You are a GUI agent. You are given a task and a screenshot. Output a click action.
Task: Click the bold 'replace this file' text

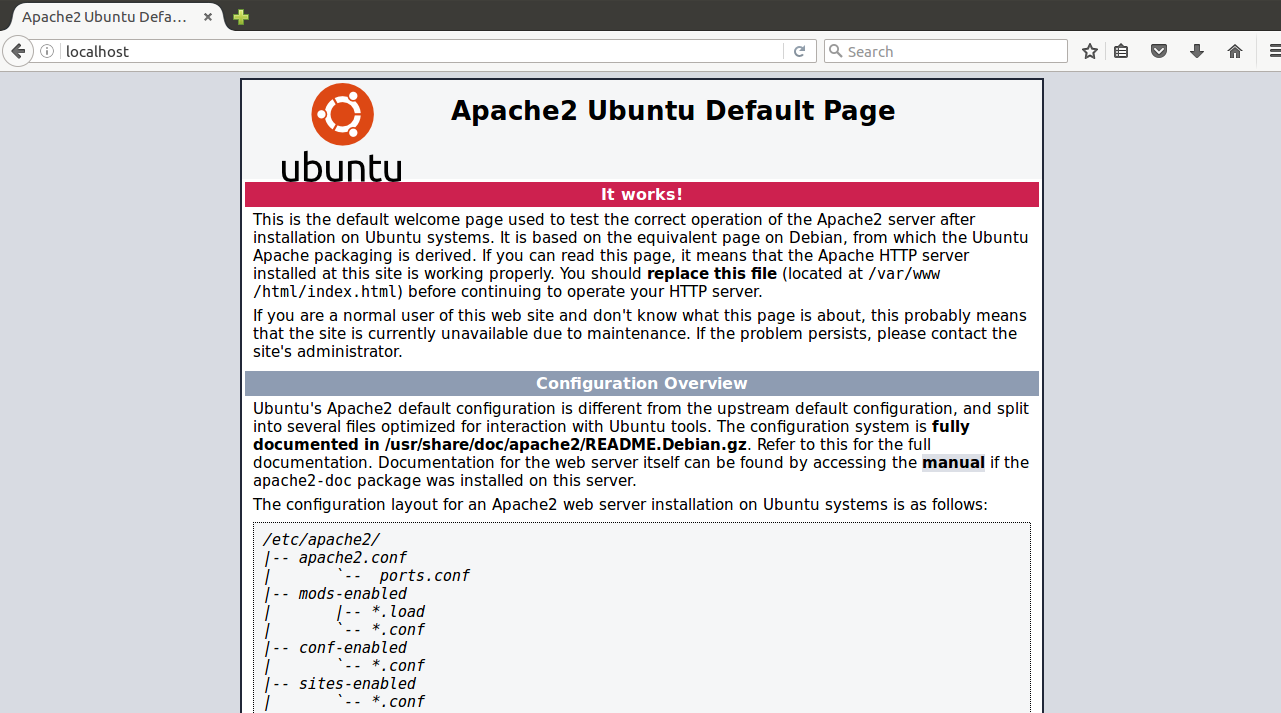point(712,273)
